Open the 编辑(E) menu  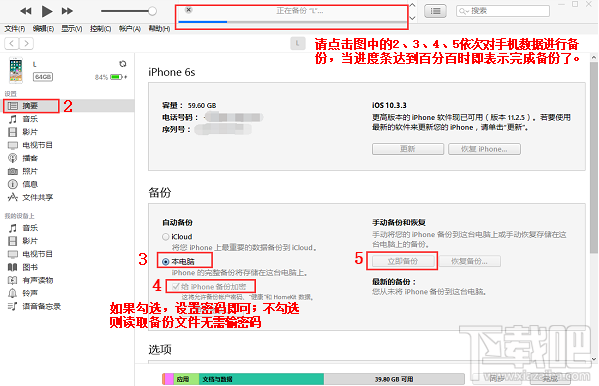click(x=43, y=29)
